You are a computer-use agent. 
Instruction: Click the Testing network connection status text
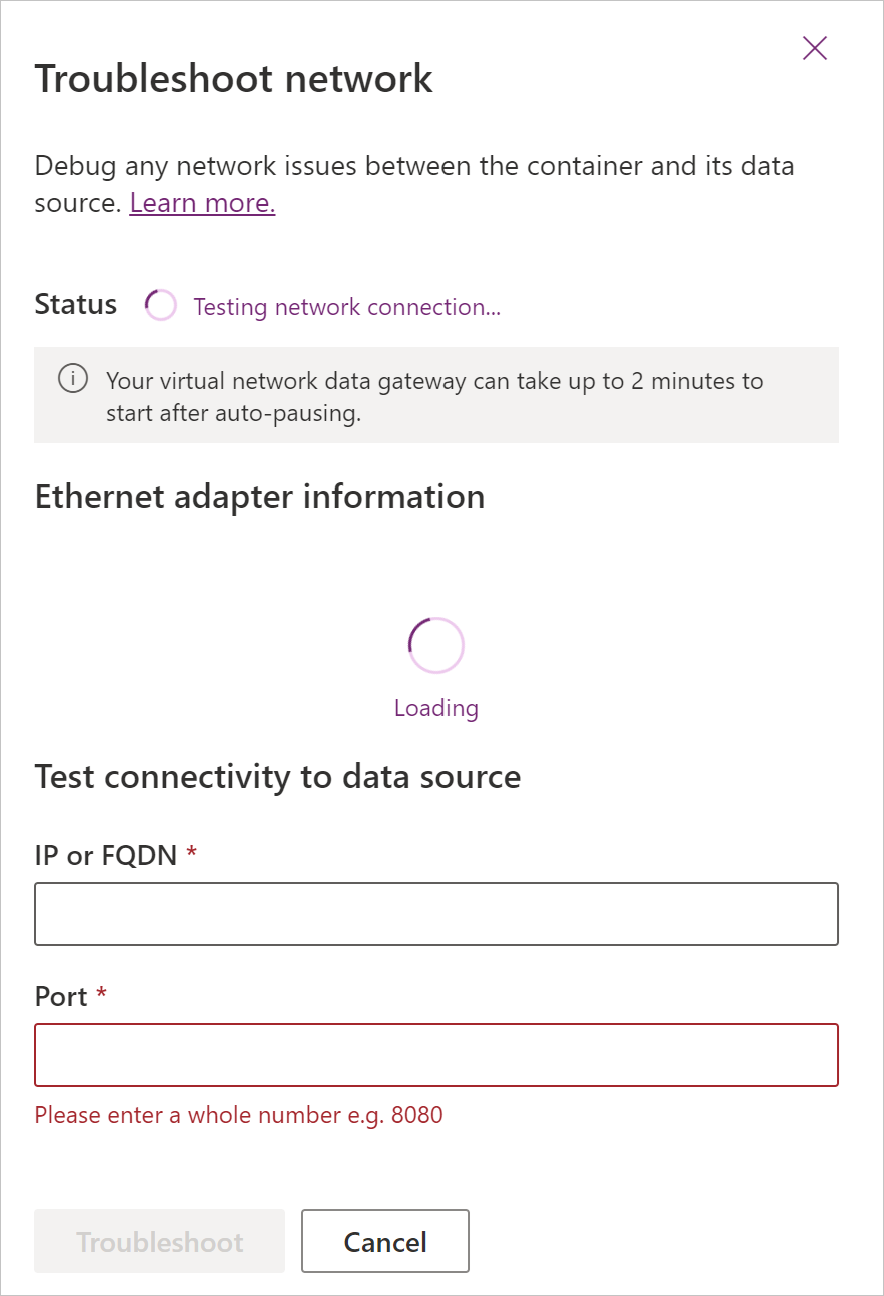347,307
